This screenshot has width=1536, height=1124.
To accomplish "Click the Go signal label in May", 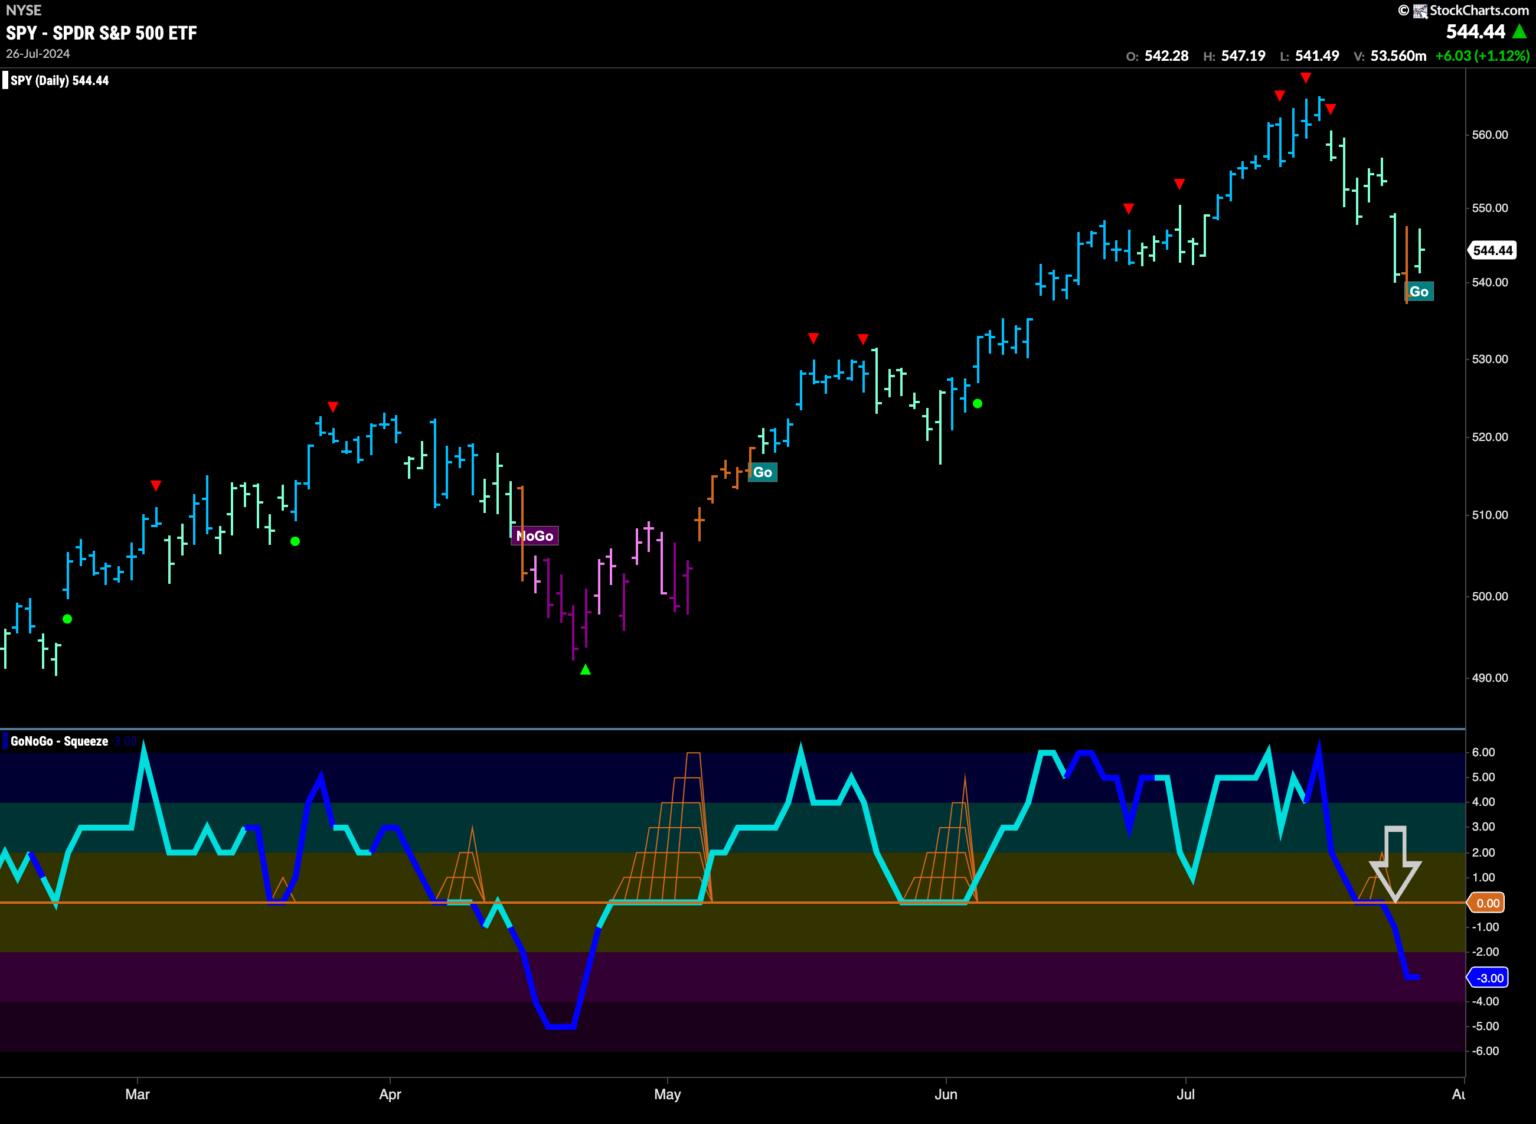I will pos(762,472).
